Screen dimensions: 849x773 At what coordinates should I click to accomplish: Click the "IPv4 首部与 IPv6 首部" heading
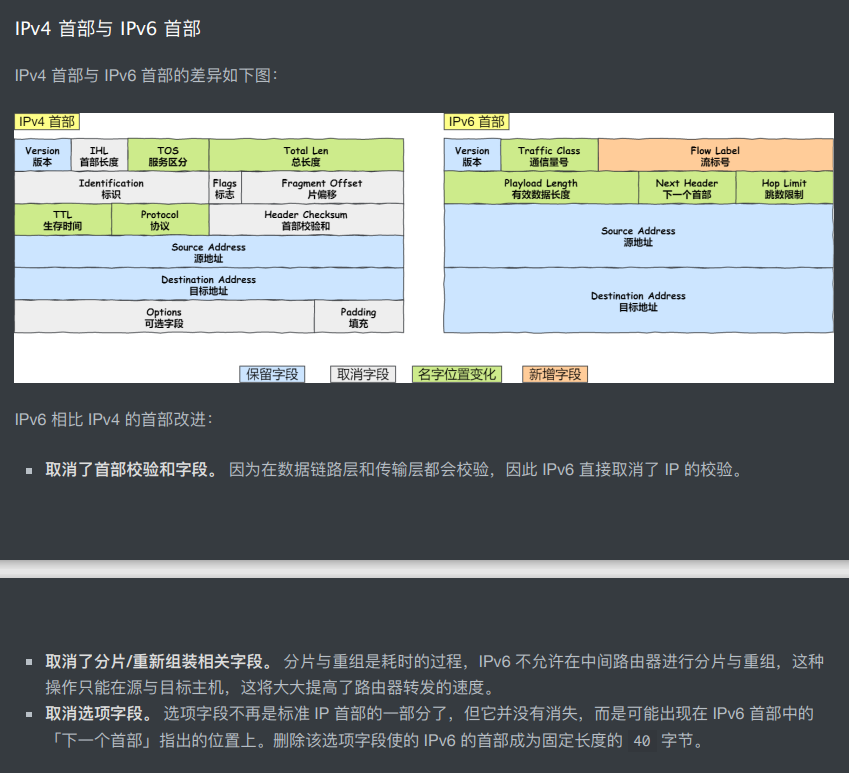coord(108,29)
